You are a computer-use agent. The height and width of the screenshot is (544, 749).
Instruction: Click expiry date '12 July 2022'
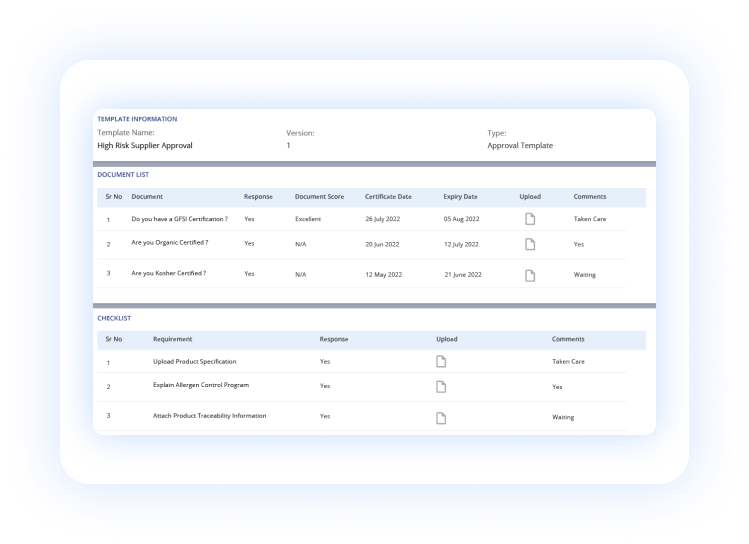(461, 244)
